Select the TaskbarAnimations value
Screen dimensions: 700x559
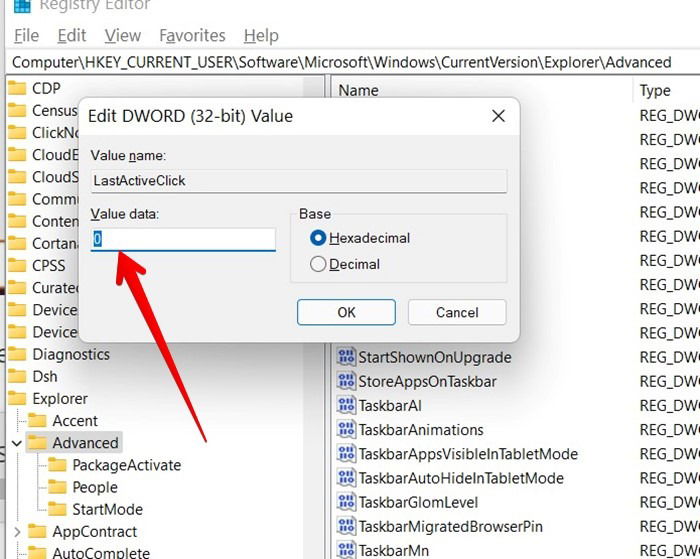pyautogui.click(x=421, y=430)
